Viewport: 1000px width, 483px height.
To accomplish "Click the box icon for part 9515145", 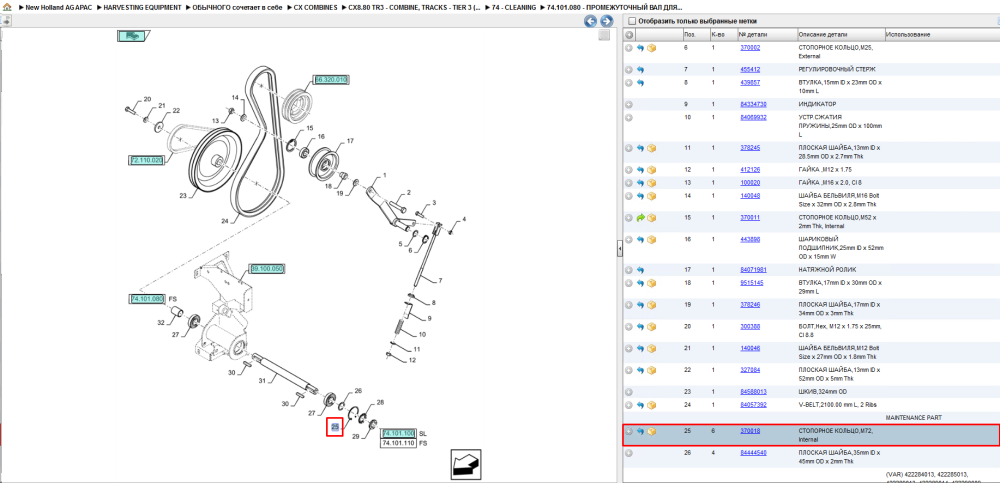I will click(x=652, y=283).
